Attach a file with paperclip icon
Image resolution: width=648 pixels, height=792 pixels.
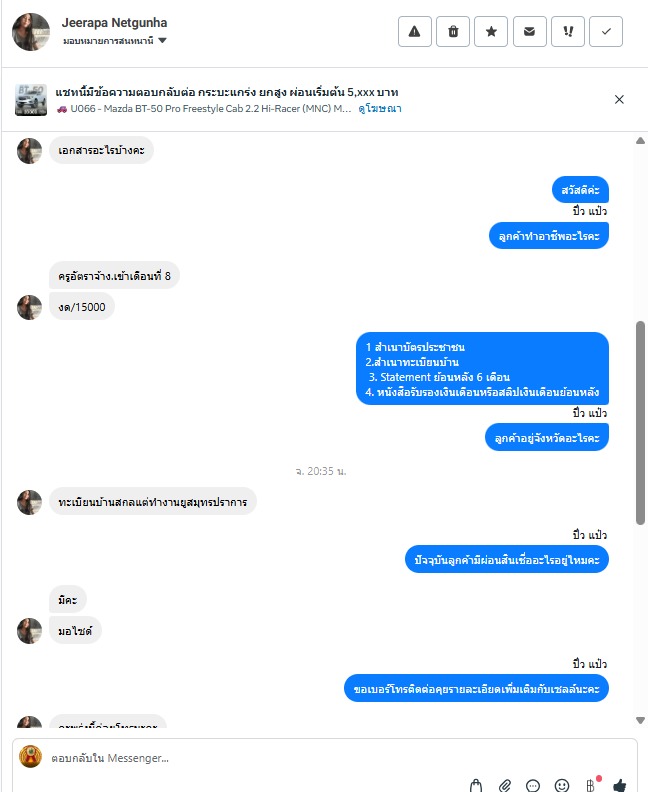tap(505, 785)
